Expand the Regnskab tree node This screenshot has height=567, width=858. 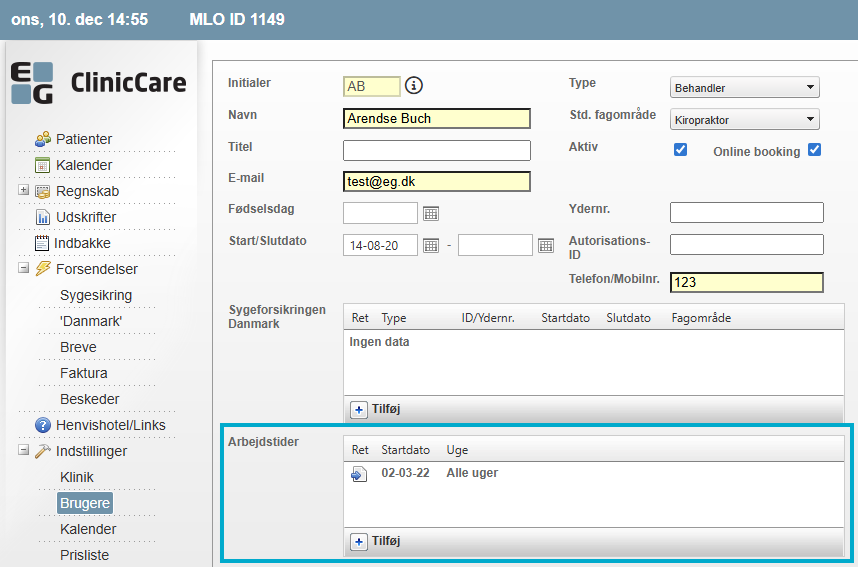pyautogui.click(x=23, y=190)
